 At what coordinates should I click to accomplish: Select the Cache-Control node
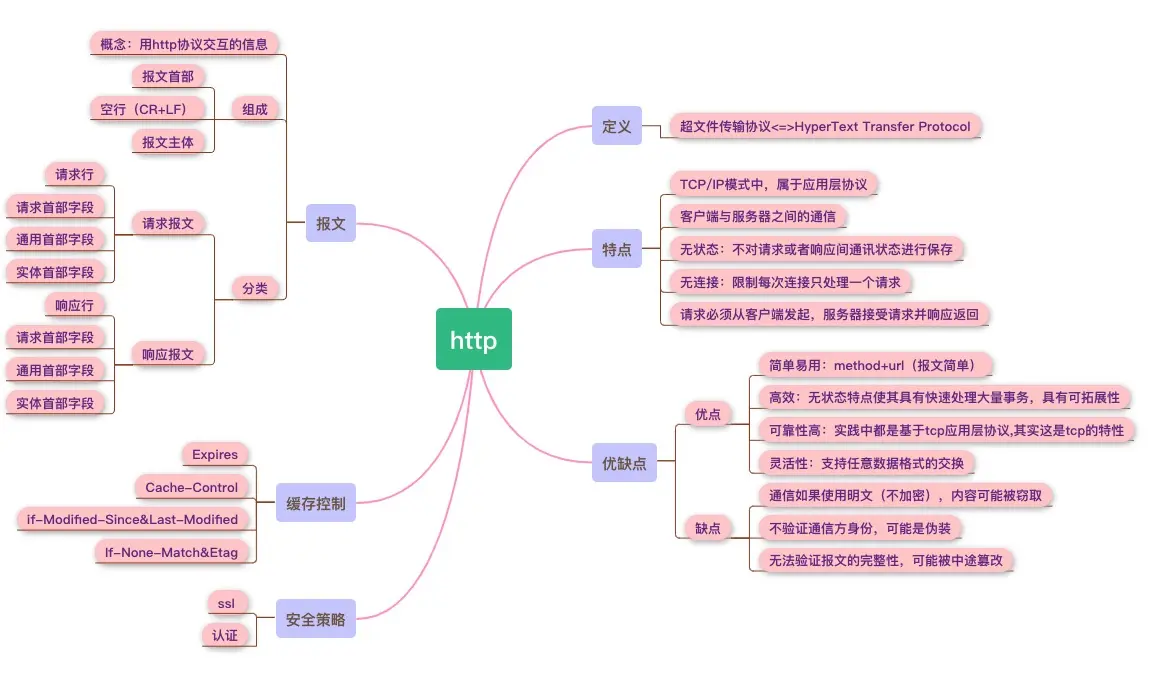click(192, 487)
